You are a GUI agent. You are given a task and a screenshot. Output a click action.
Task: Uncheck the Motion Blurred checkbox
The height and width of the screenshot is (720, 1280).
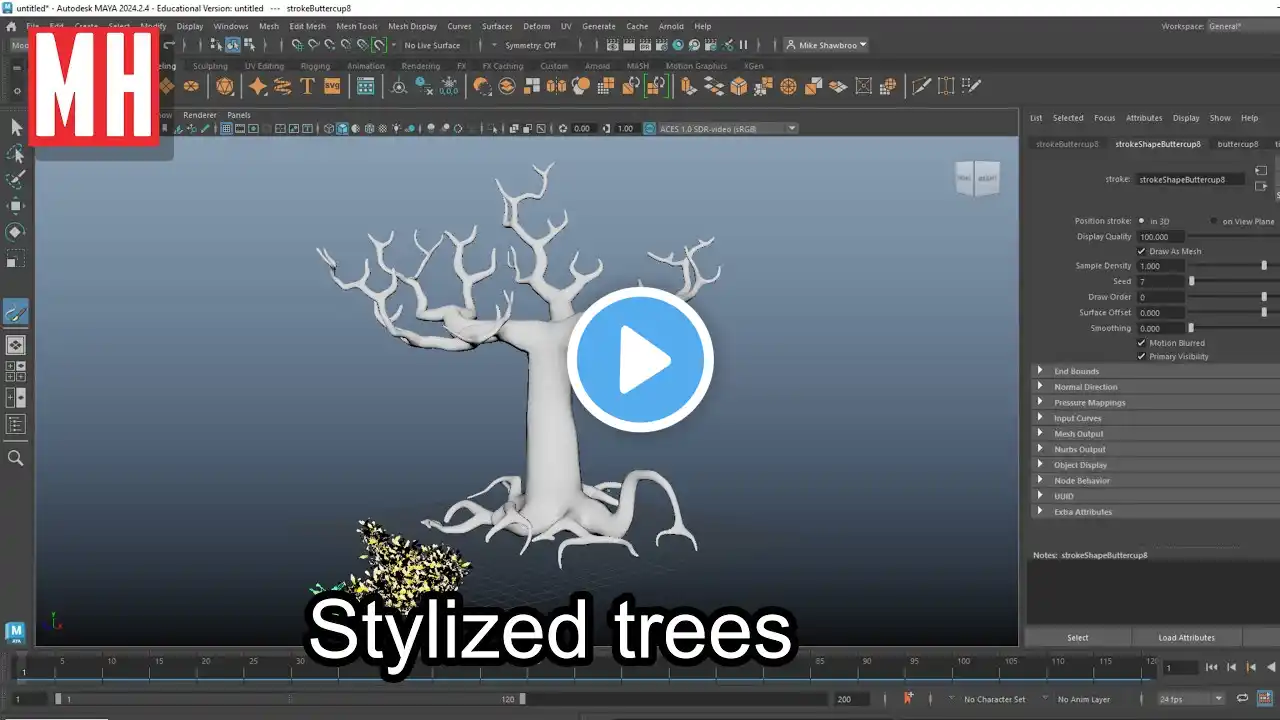(x=1142, y=343)
